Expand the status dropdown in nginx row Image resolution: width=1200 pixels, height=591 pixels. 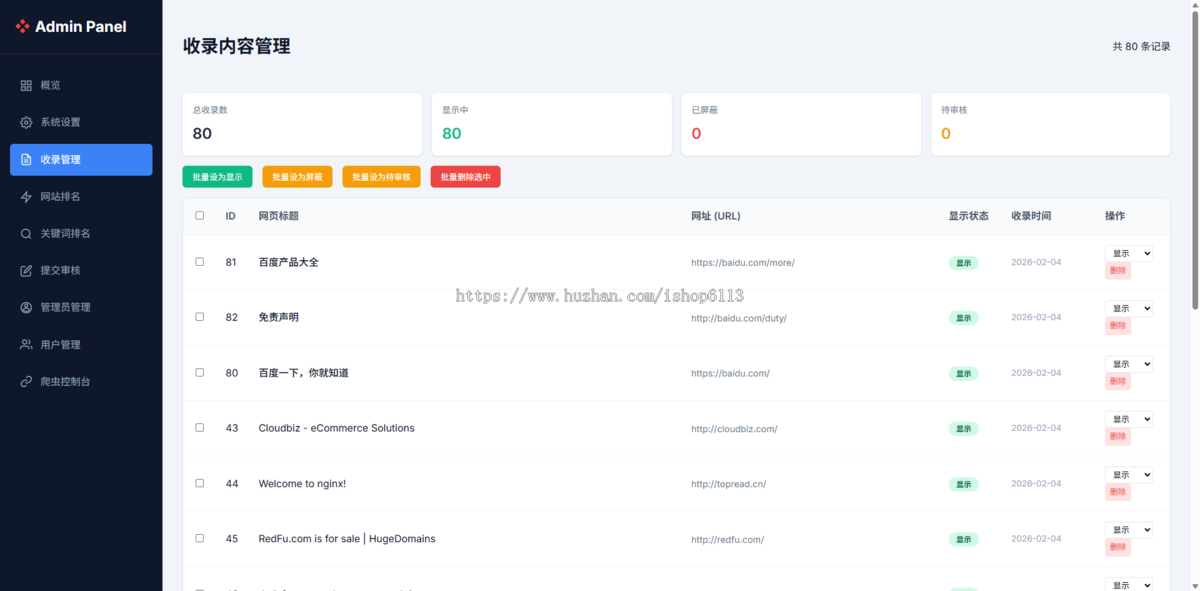click(x=1129, y=475)
